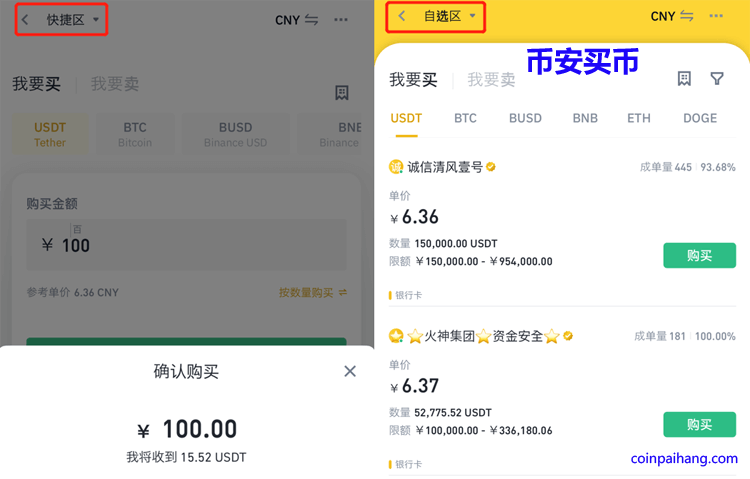Select the BNB coin tab
Image resolution: width=750 pixels, height=479 pixels.
click(x=585, y=118)
